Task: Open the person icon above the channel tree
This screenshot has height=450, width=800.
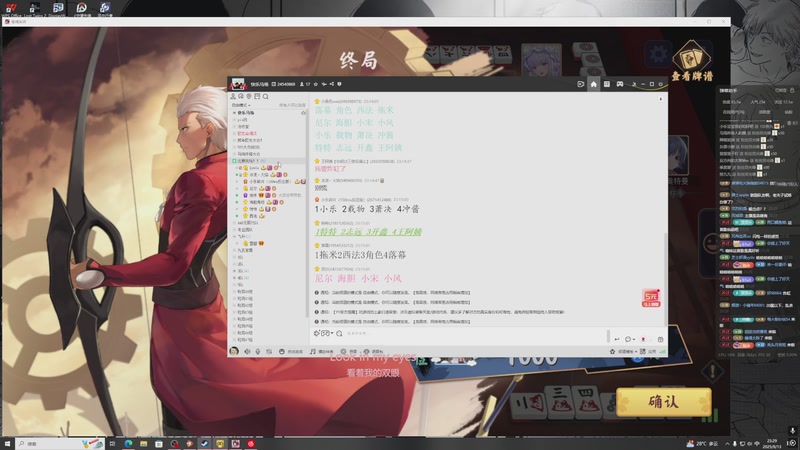Action: [233, 96]
